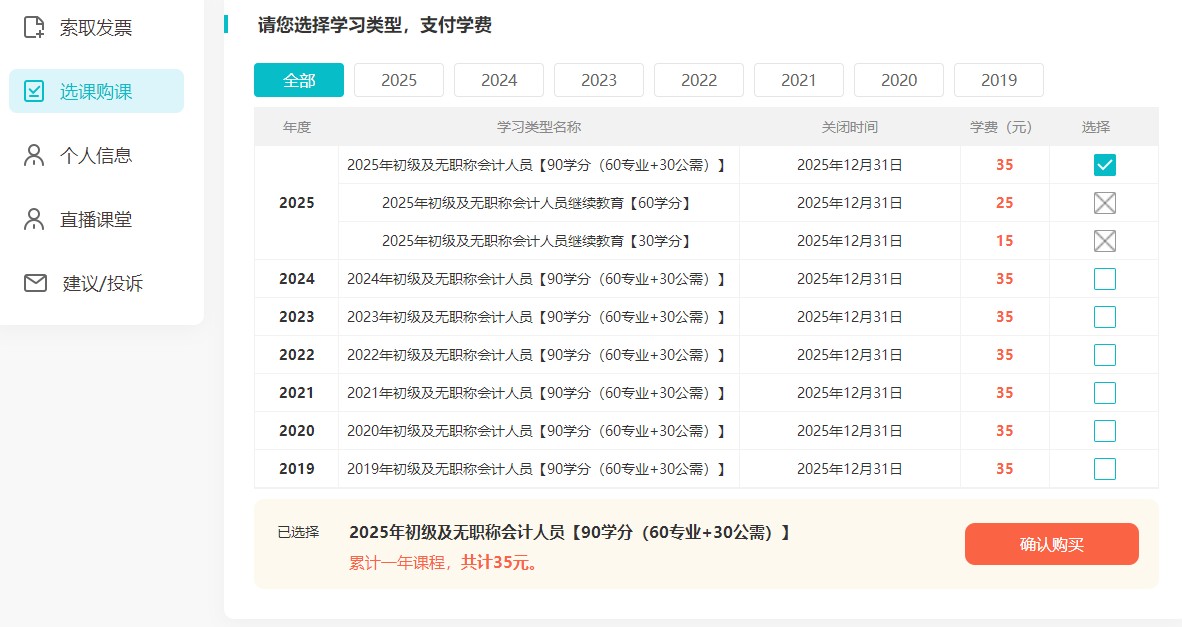Open 个人信息 via its person icon
This screenshot has width=1182, height=627.
[31, 154]
